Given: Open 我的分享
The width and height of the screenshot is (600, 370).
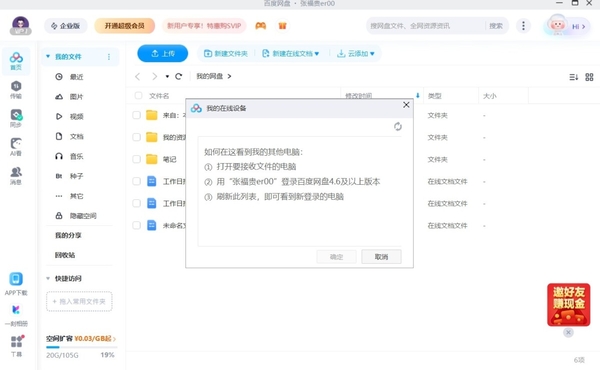Looking at the screenshot, I should pos(68,235).
